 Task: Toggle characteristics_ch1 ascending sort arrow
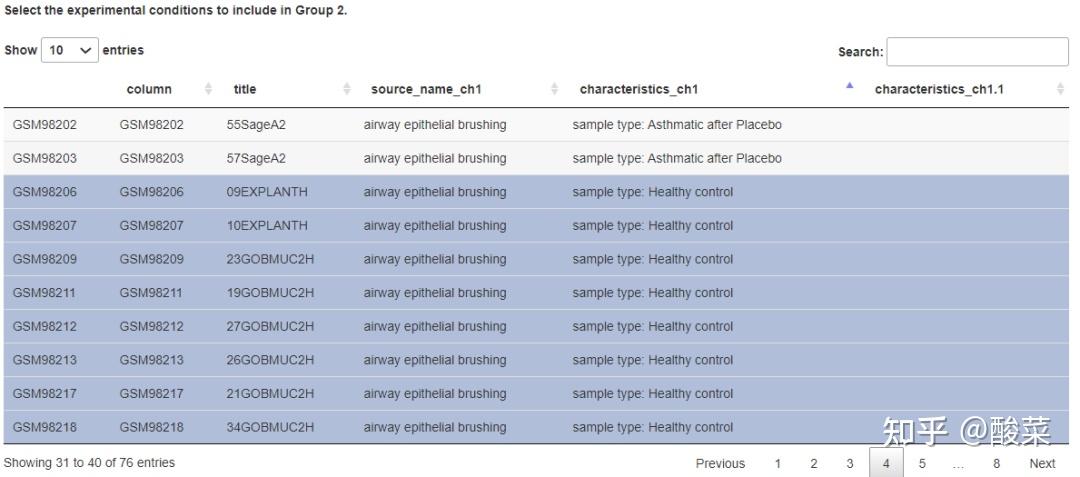[x=849, y=88]
